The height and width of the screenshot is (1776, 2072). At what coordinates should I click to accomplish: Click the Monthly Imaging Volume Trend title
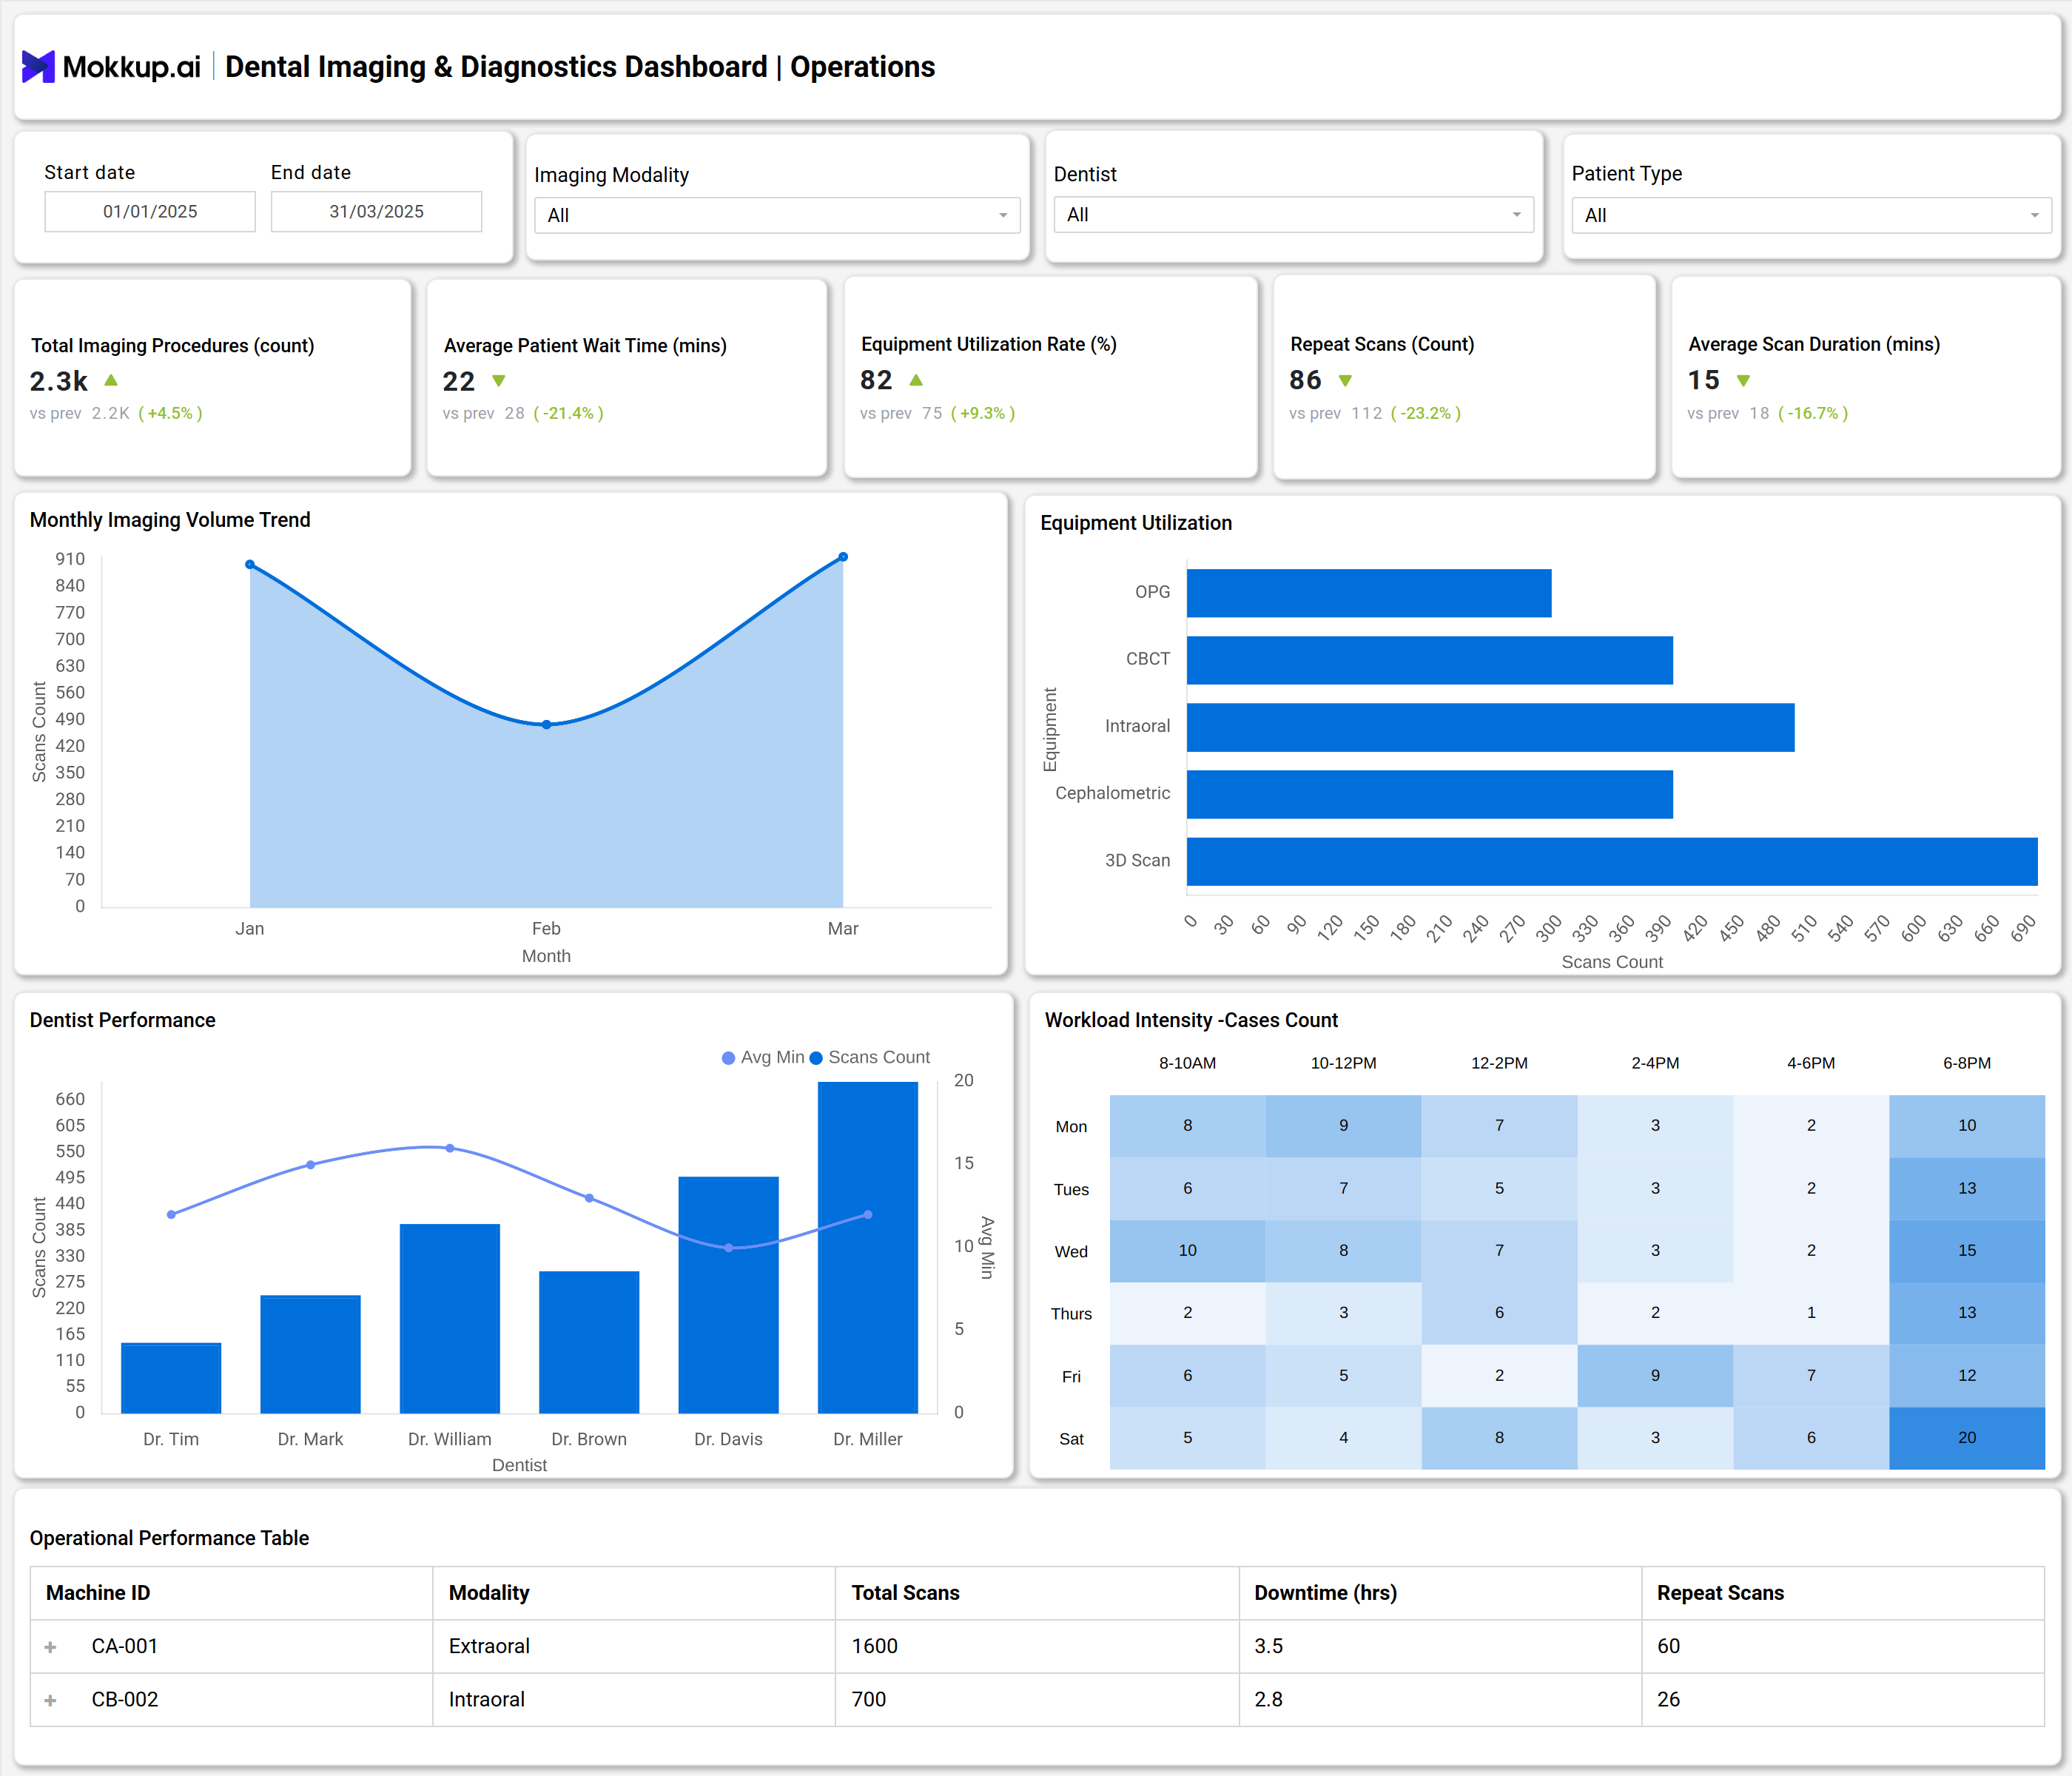click(x=170, y=520)
